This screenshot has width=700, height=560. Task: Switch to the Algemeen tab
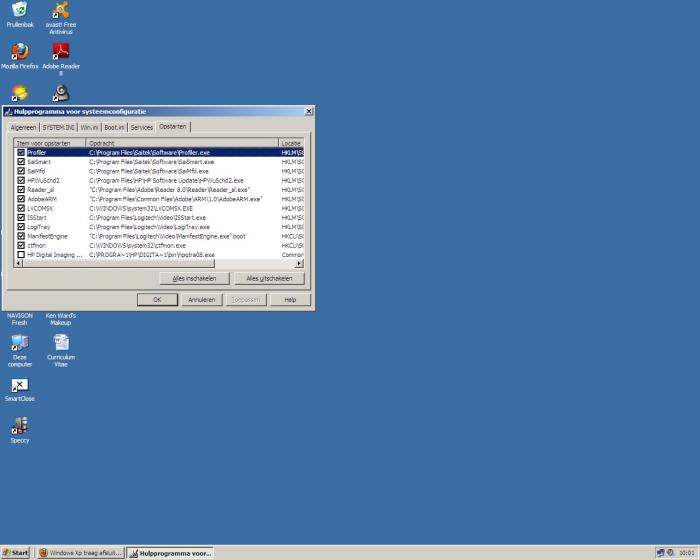click(23, 128)
